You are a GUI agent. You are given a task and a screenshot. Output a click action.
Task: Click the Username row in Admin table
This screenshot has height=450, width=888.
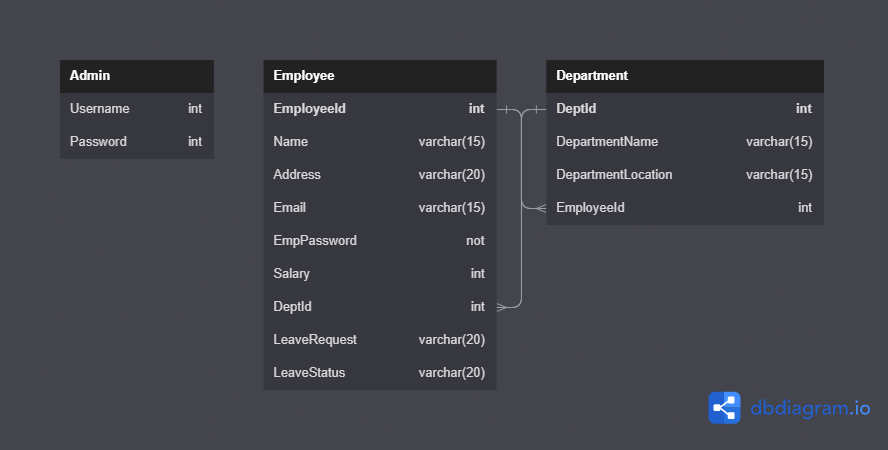137,109
